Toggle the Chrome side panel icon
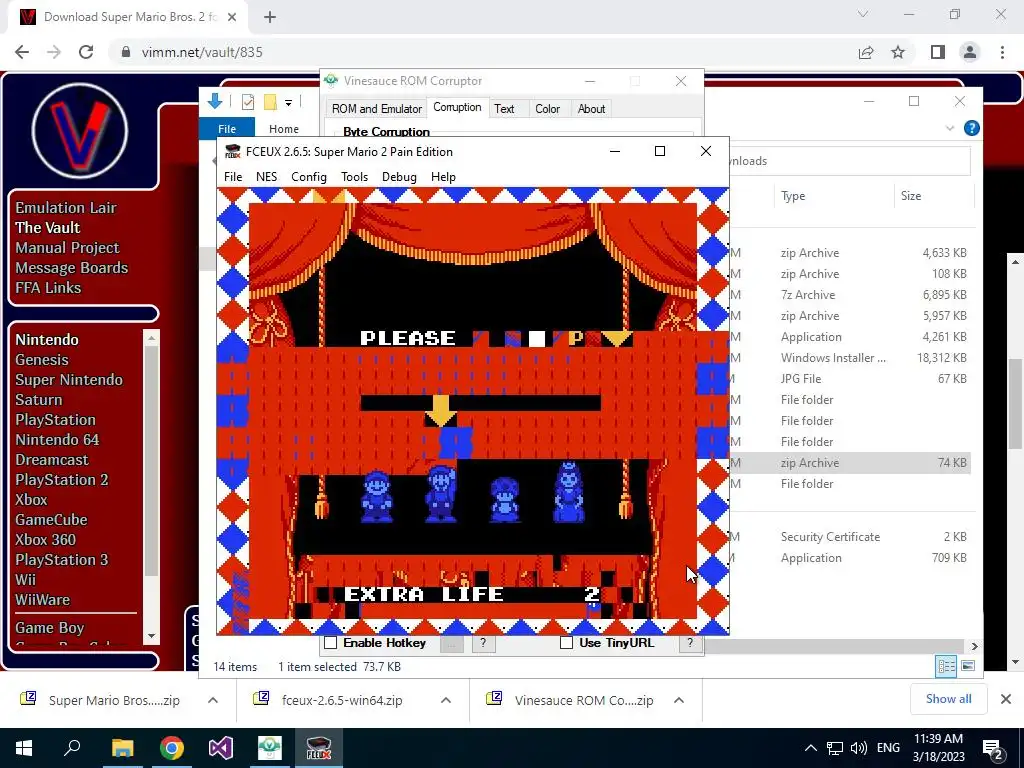Image resolution: width=1024 pixels, height=768 pixels. pos(938,52)
